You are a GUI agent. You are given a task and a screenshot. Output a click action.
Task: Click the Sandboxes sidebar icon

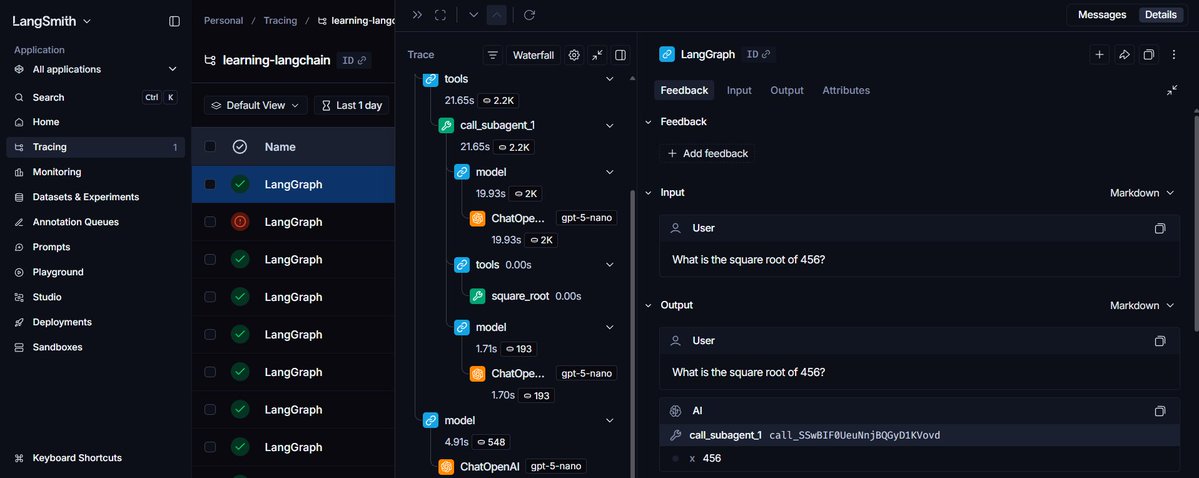click(19, 347)
